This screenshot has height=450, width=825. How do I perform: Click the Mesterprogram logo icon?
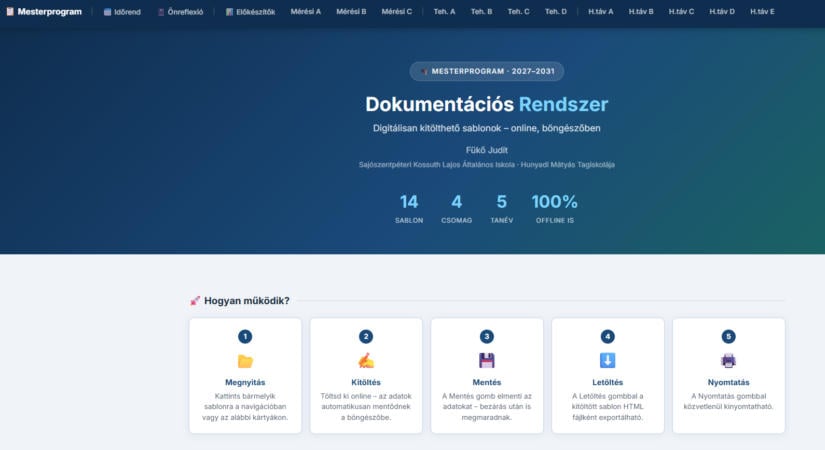pyautogui.click(x=10, y=12)
